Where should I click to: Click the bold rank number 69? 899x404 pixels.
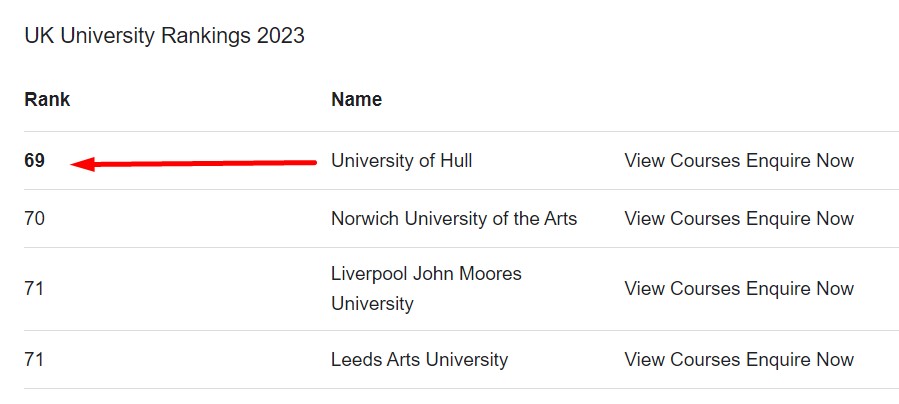point(35,160)
